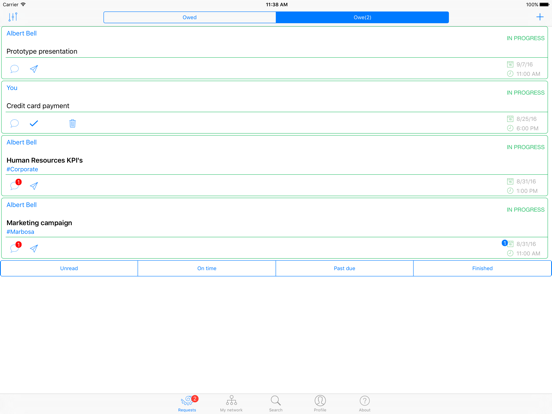Open comments on Marketing campaign
The height and width of the screenshot is (414, 552).
click(x=15, y=247)
